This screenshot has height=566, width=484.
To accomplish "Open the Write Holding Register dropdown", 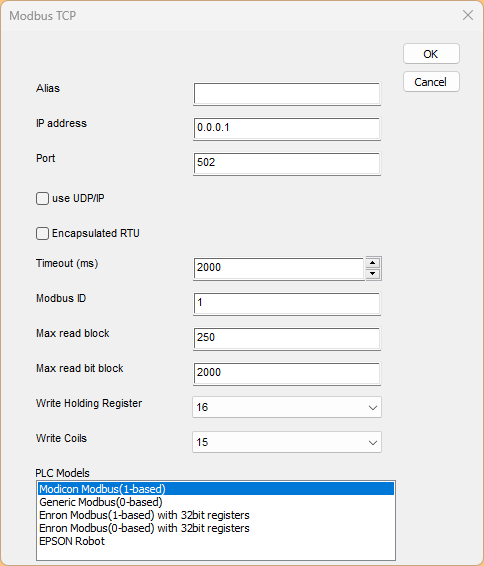I will click(287, 407).
